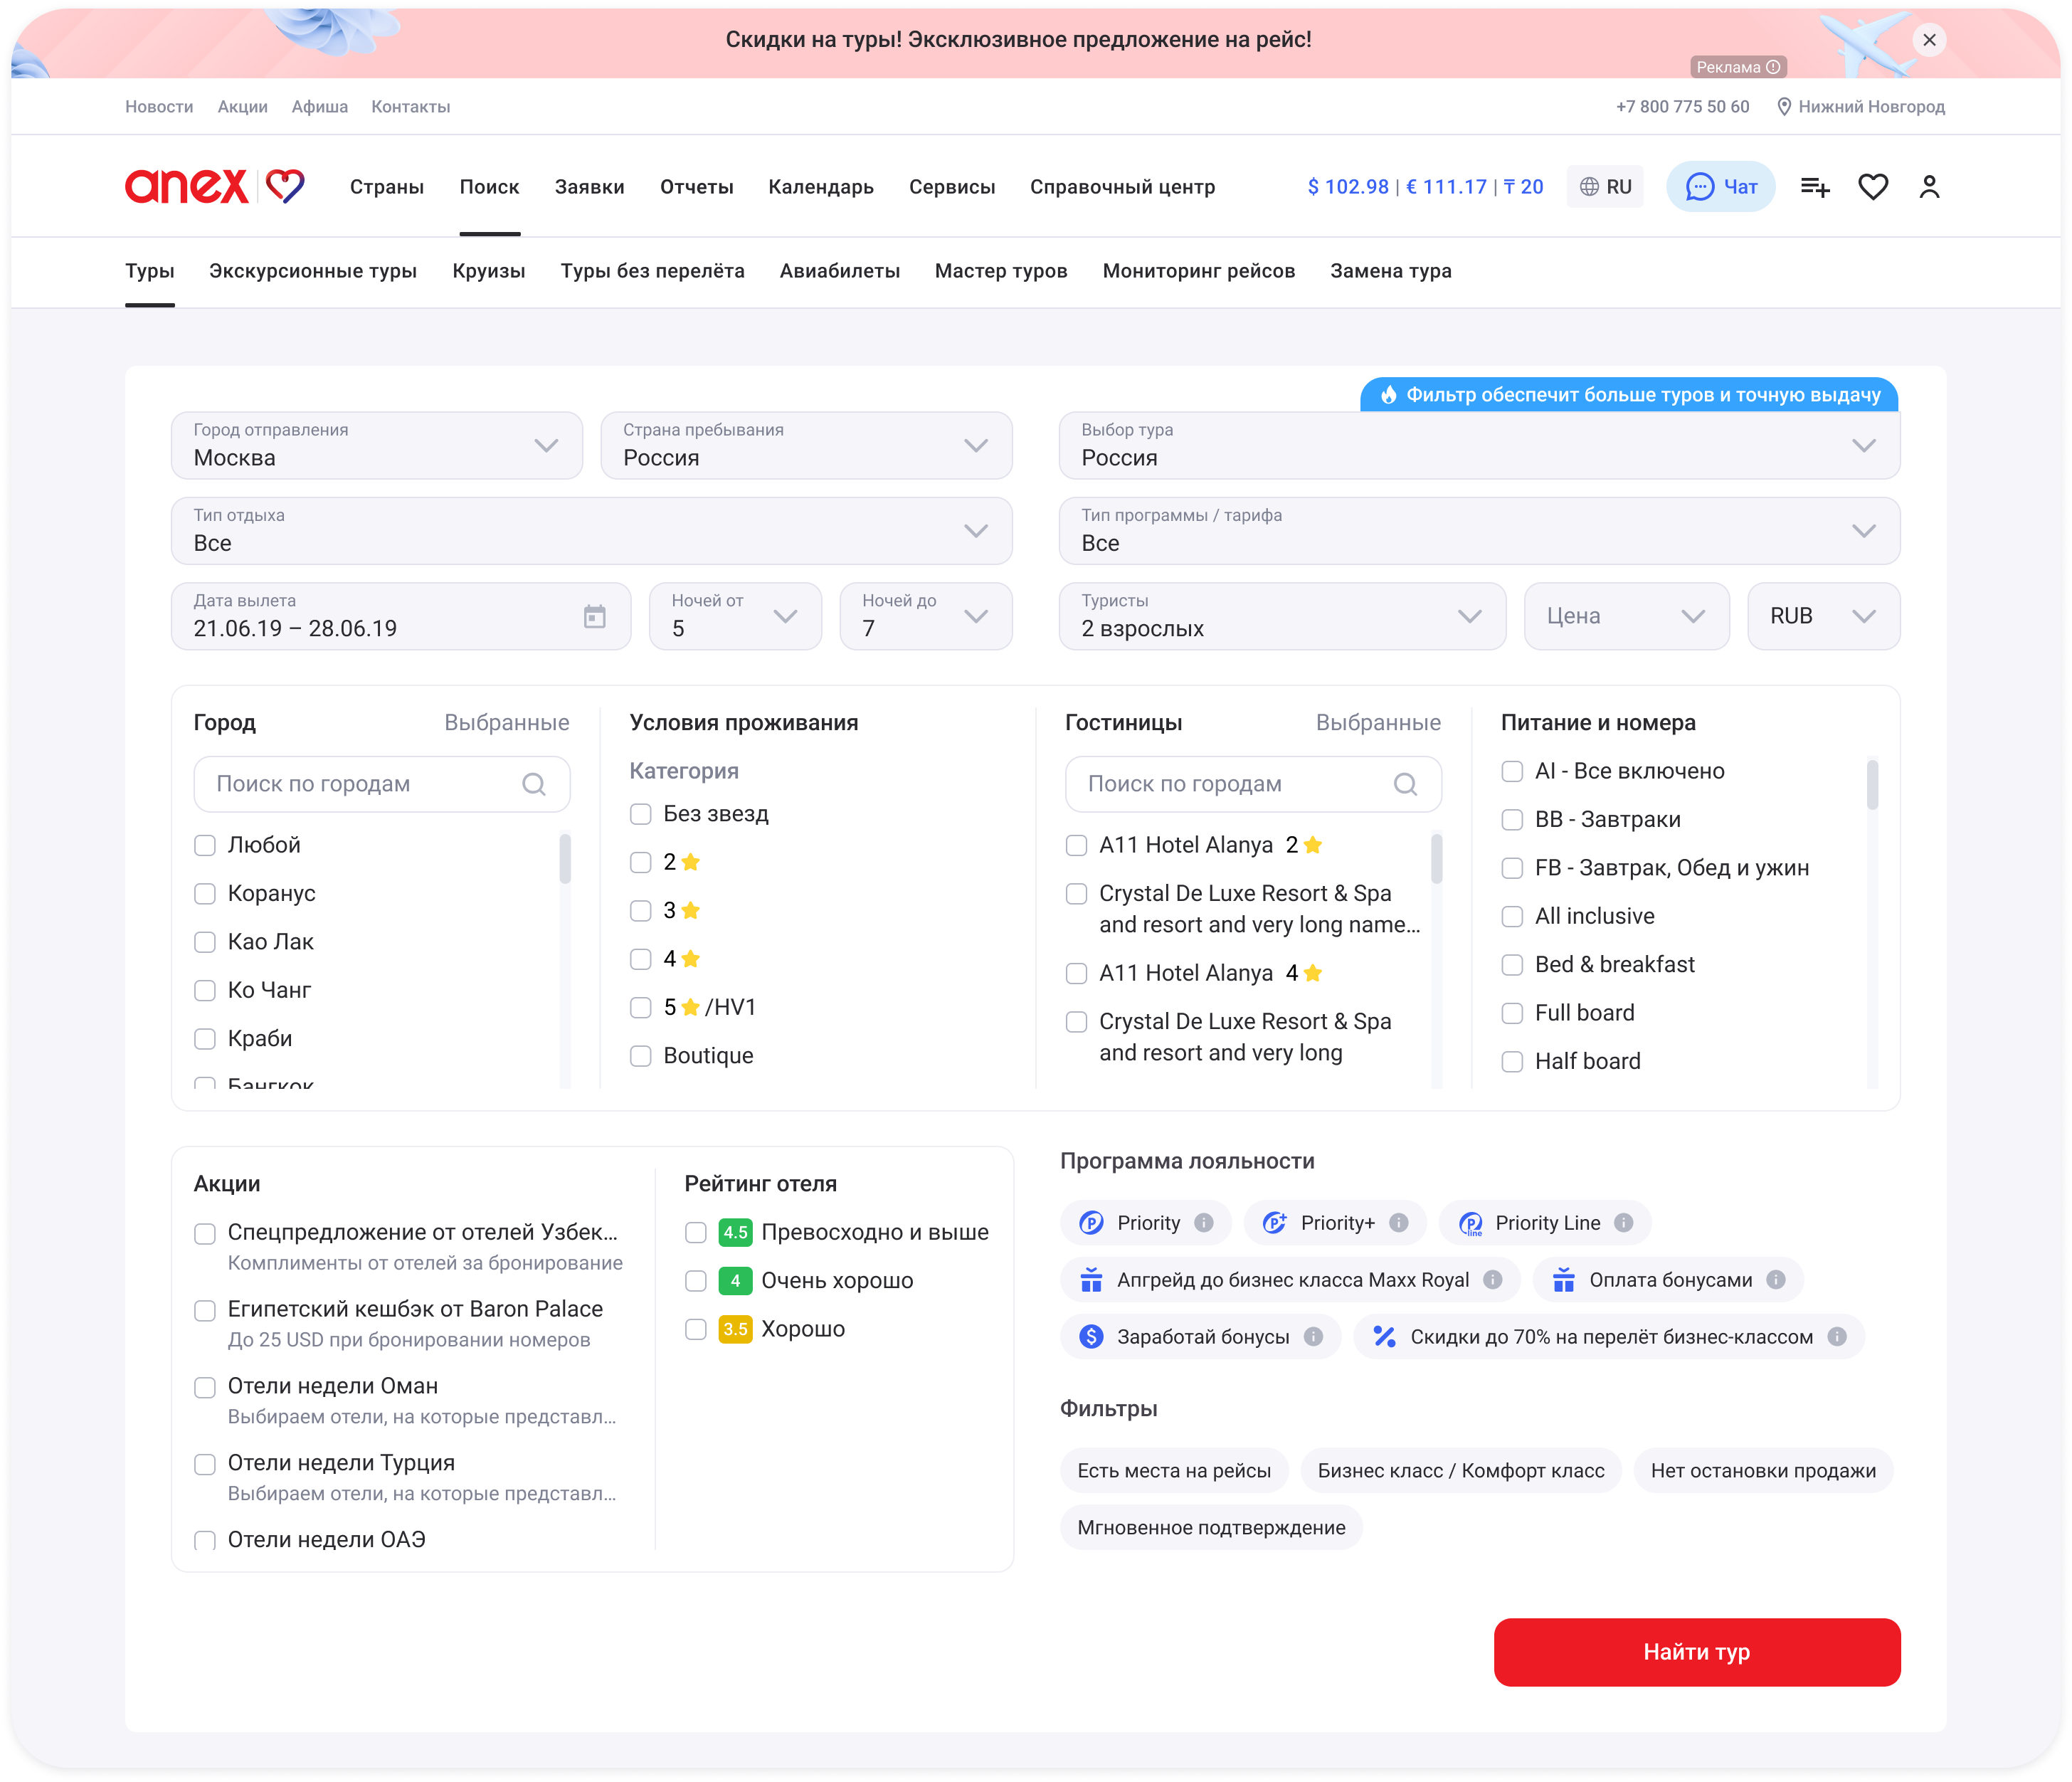Click the user profile icon
Viewport: 2072px width, 1782px height.
(x=1929, y=187)
